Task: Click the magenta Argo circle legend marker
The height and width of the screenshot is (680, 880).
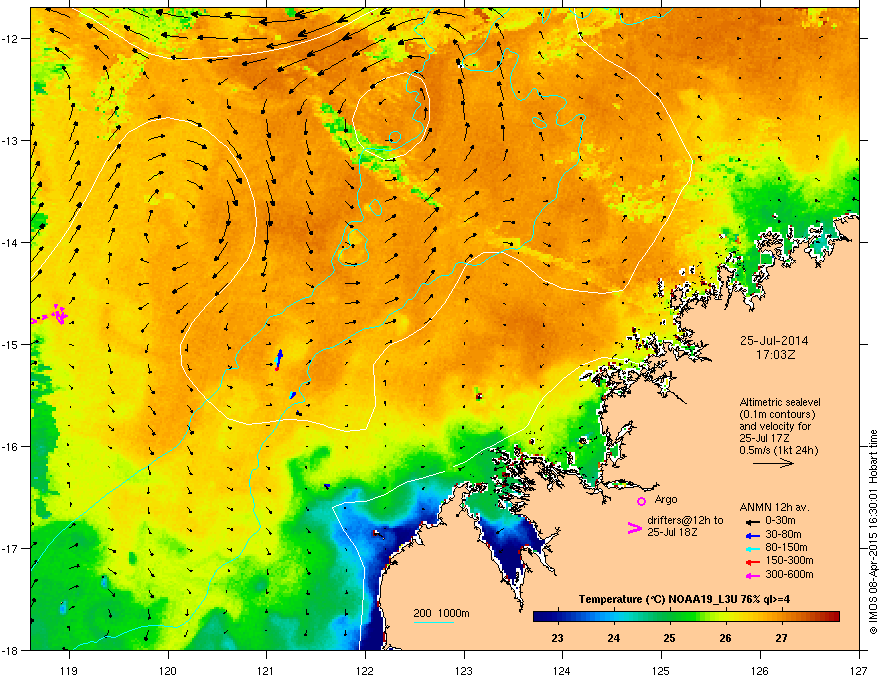Action: coord(641,501)
